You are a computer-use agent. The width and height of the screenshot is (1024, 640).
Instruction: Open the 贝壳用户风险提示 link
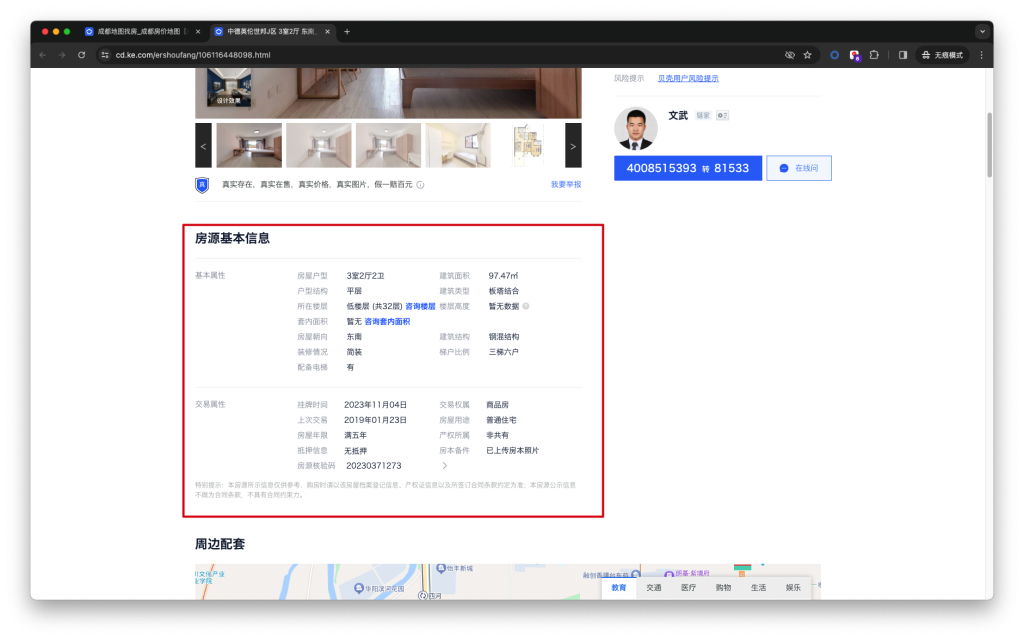click(x=688, y=78)
